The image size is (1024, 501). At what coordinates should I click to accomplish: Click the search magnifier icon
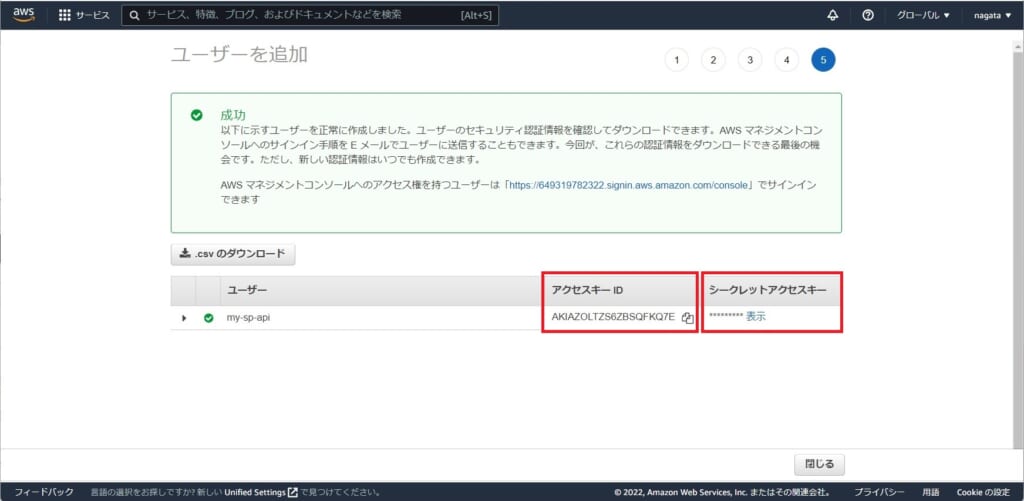click(x=134, y=15)
